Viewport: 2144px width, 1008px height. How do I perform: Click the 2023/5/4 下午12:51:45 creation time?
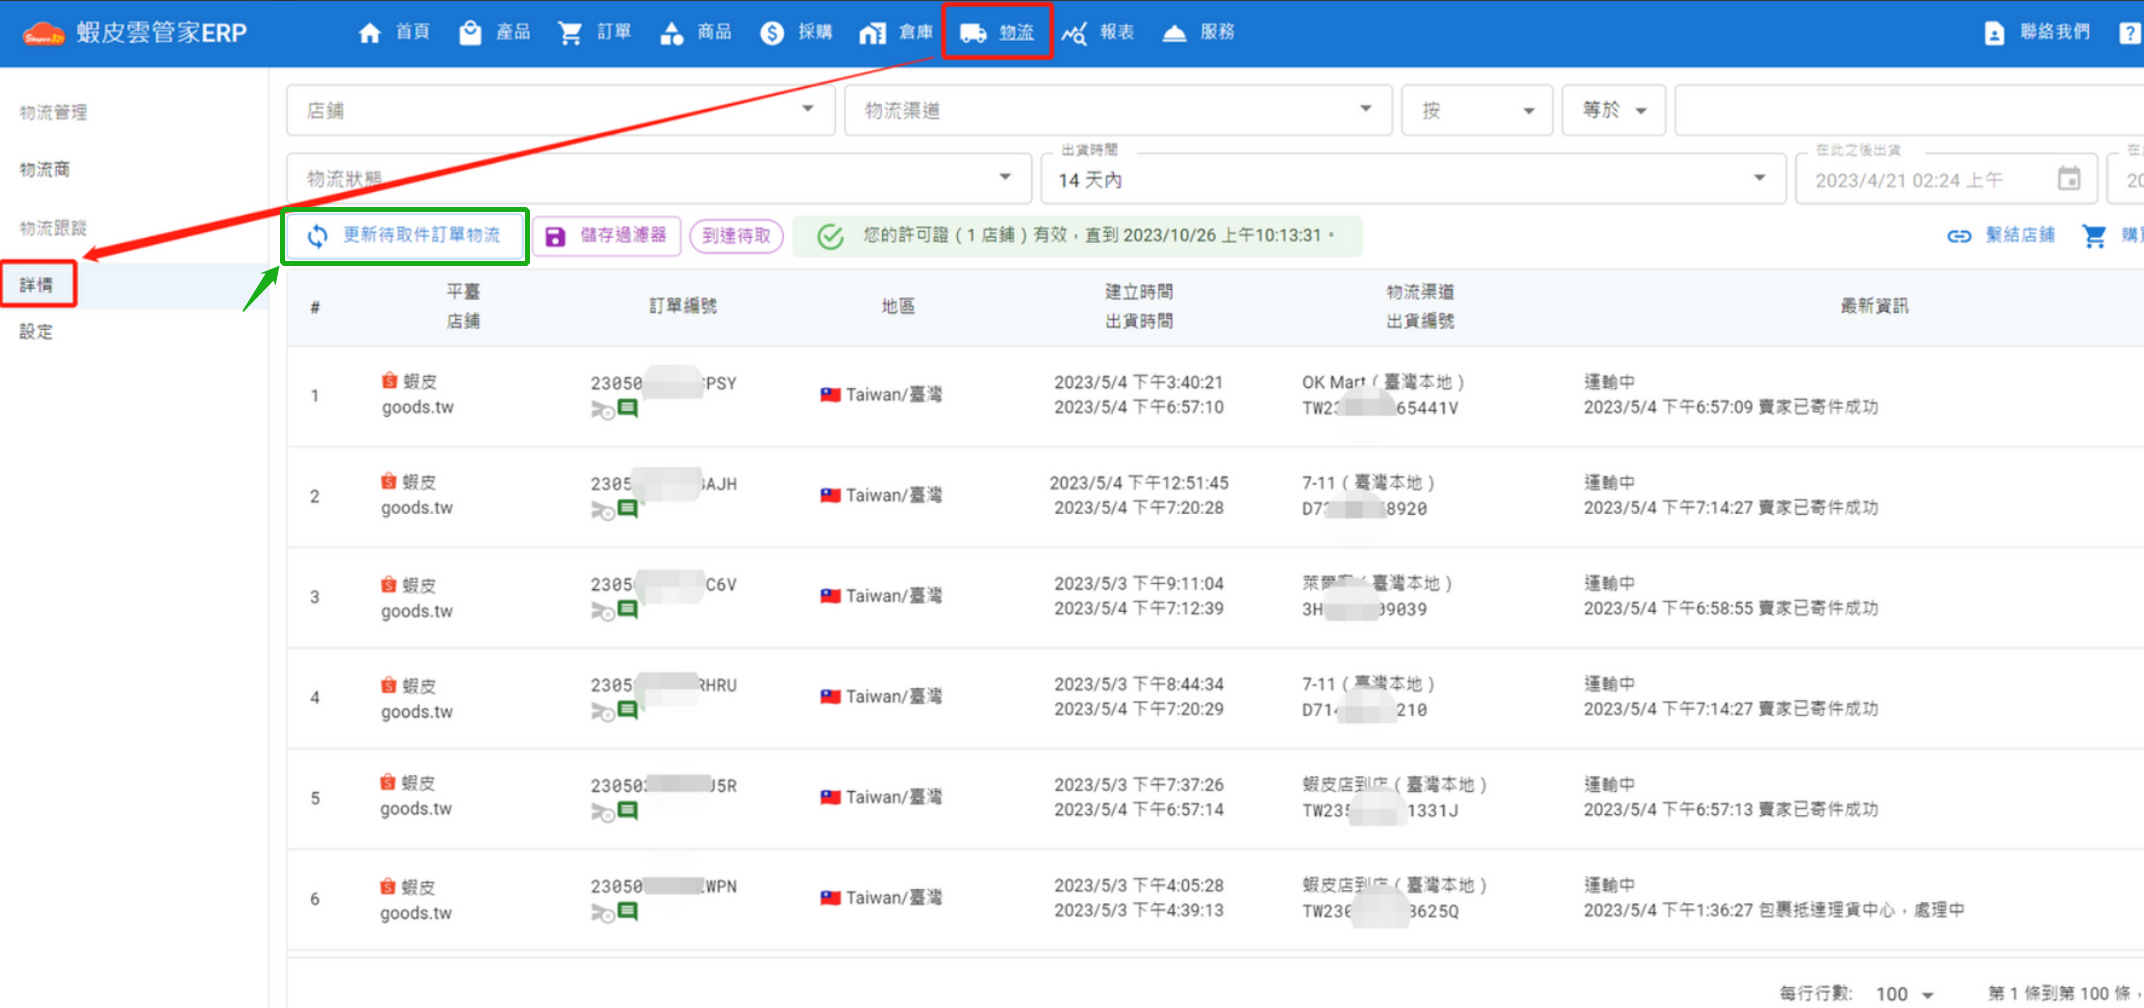[x=1139, y=483]
